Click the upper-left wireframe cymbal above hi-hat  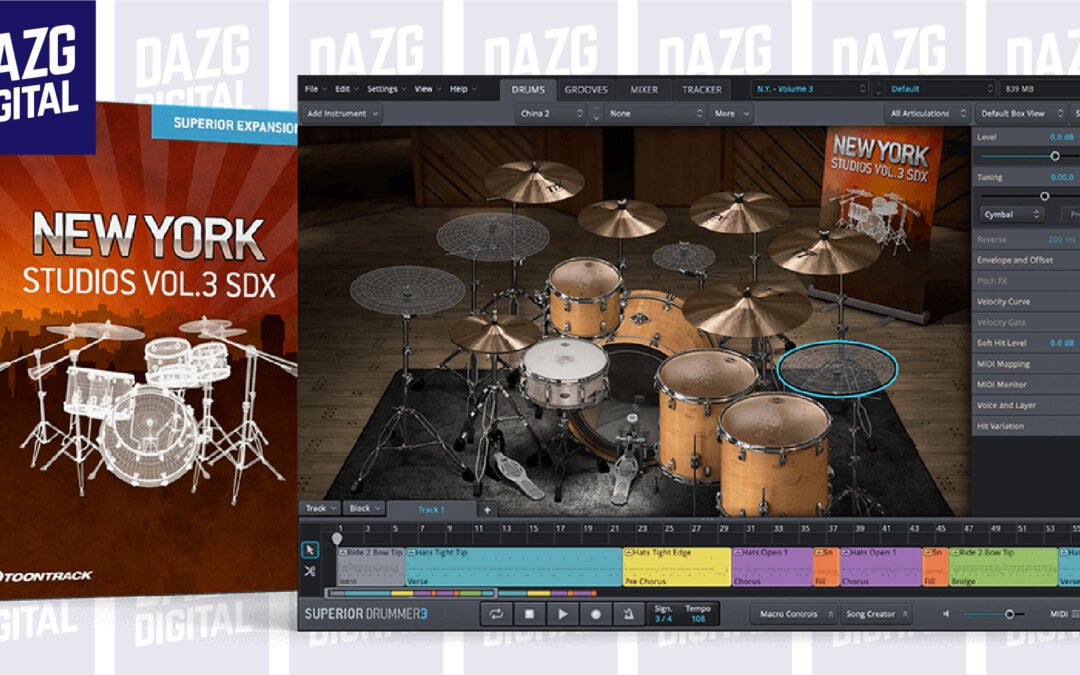click(492, 236)
